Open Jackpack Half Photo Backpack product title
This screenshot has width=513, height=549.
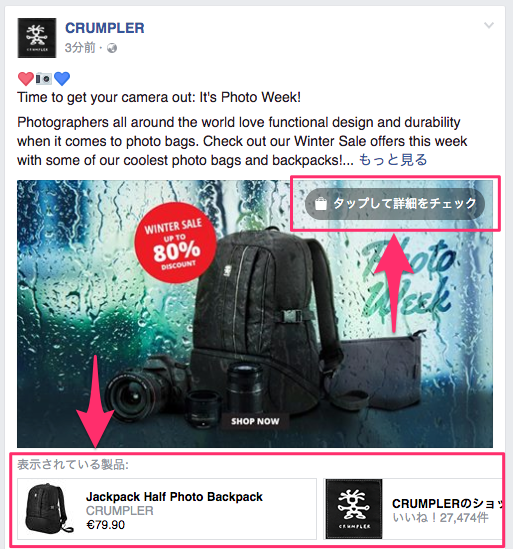tap(174, 497)
